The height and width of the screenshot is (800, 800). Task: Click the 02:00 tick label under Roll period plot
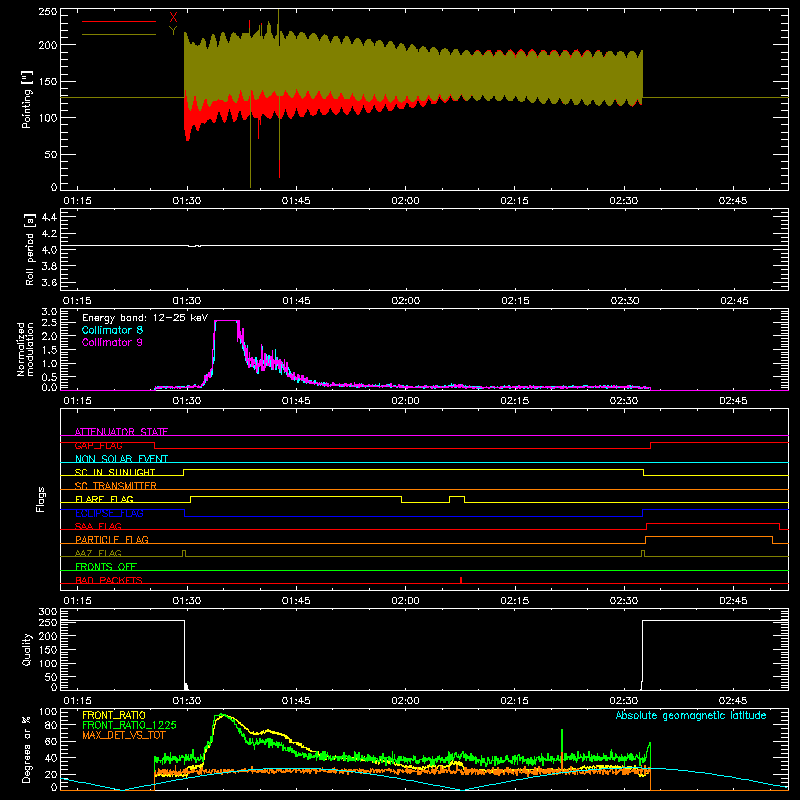[406, 301]
